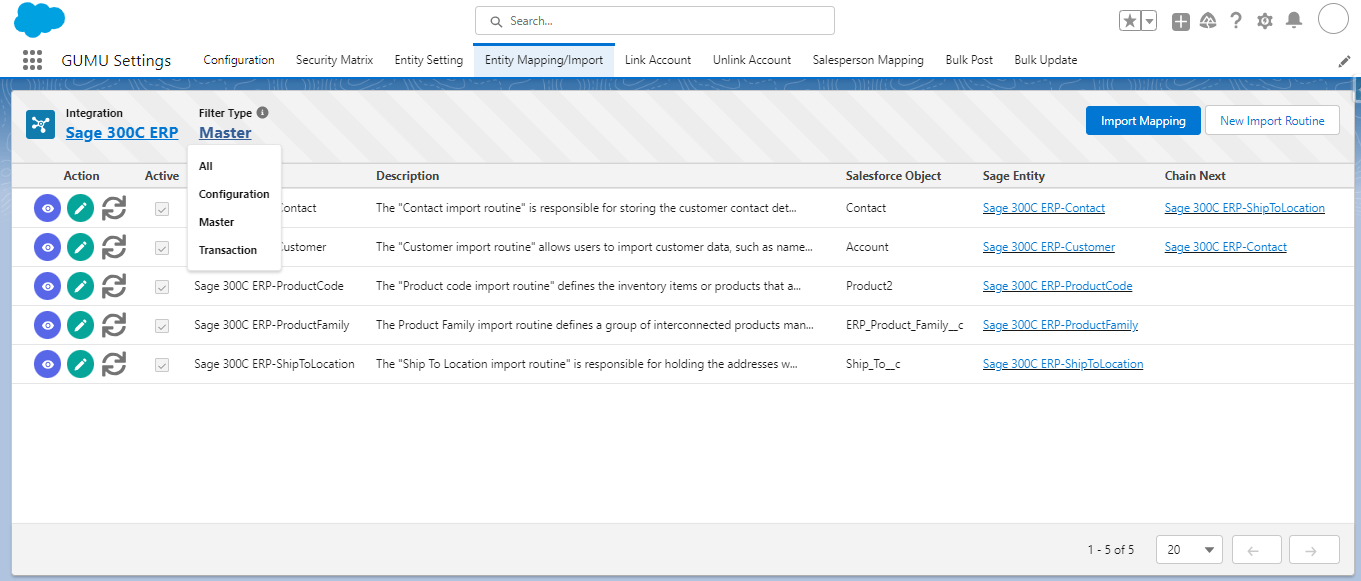Screen dimensions: 1361x581
Task: Click the global create plus icon
Action: (x=1181, y=21)
